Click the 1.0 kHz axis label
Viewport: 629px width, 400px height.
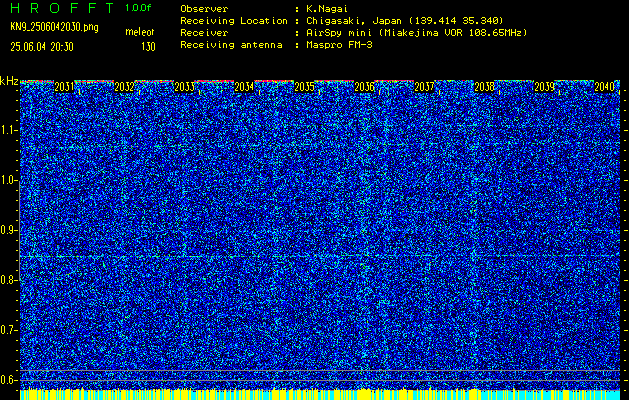(8, 181)
